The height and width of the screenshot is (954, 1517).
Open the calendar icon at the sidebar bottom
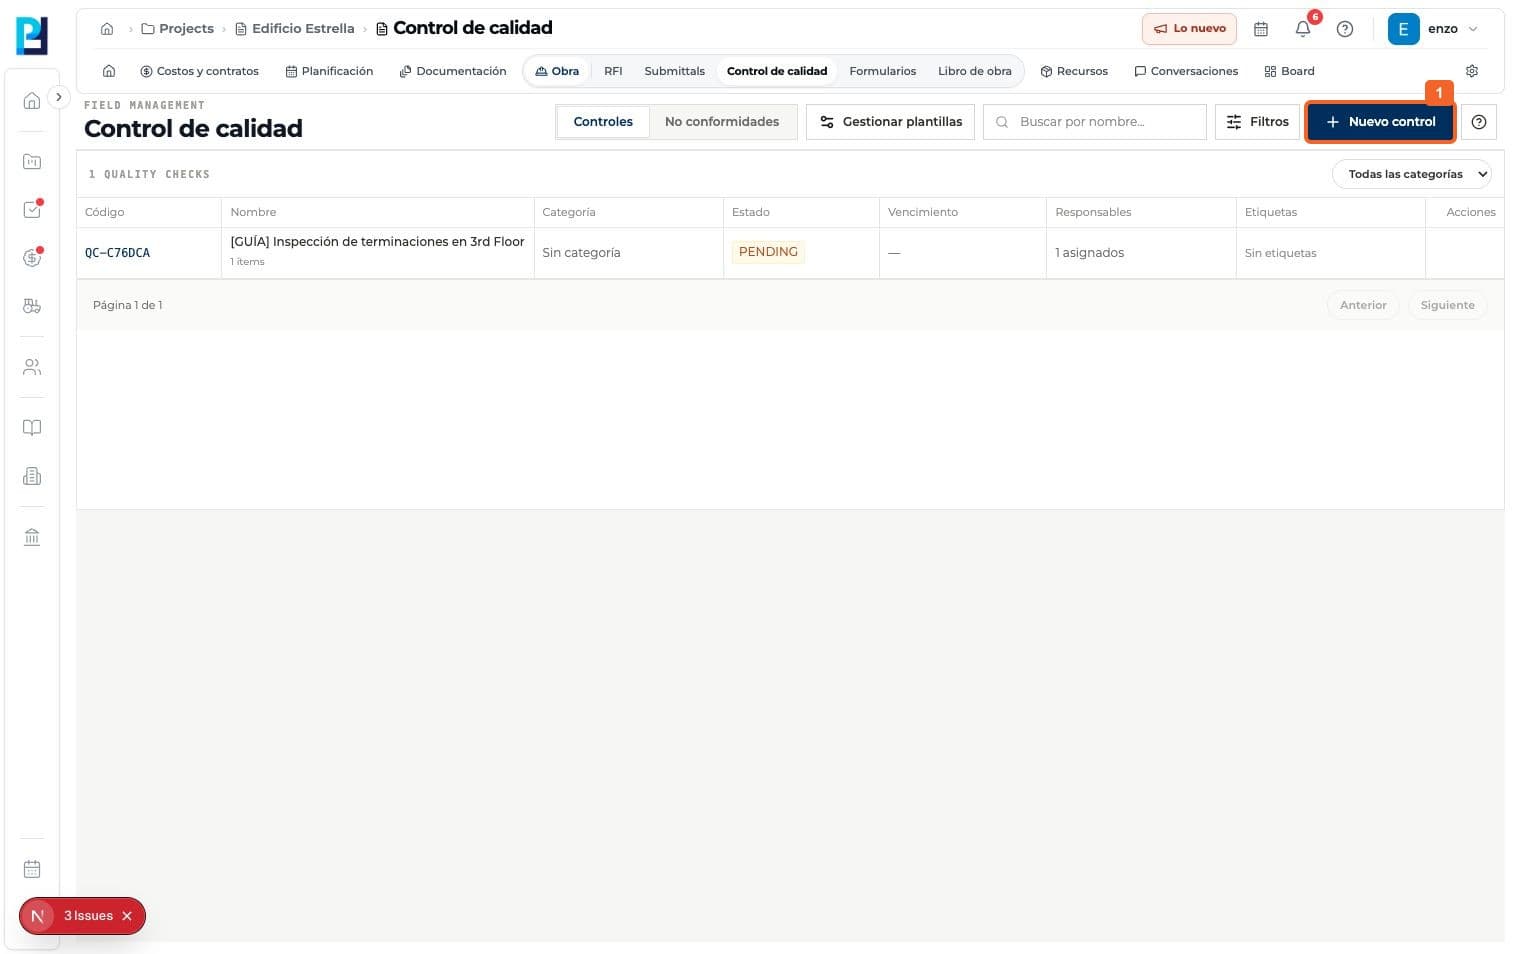pos(32,869)
